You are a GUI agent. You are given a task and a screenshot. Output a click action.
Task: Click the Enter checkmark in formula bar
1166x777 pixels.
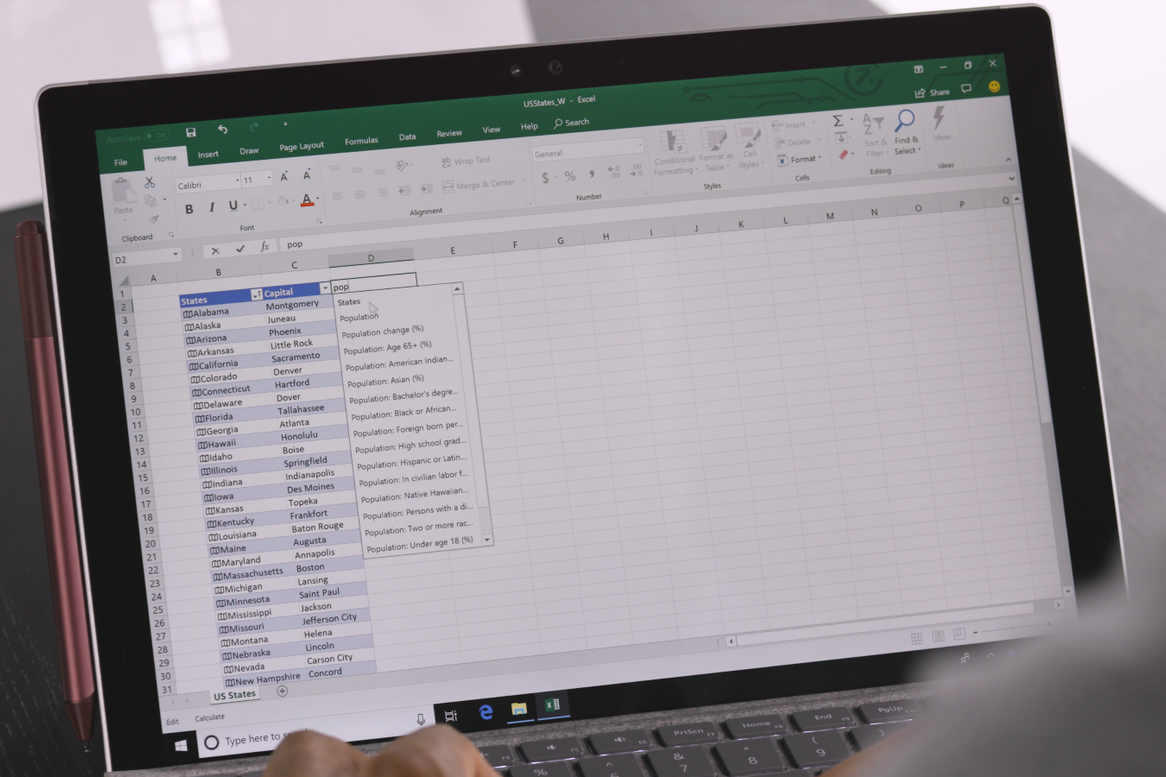pos(240,249)
